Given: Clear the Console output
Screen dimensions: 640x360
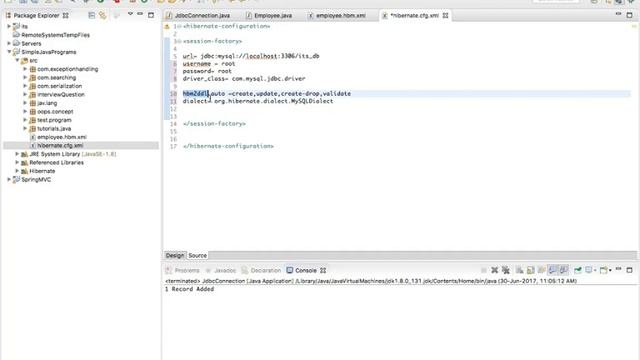Looking at the screenshot, I should [x=519, y=270].
